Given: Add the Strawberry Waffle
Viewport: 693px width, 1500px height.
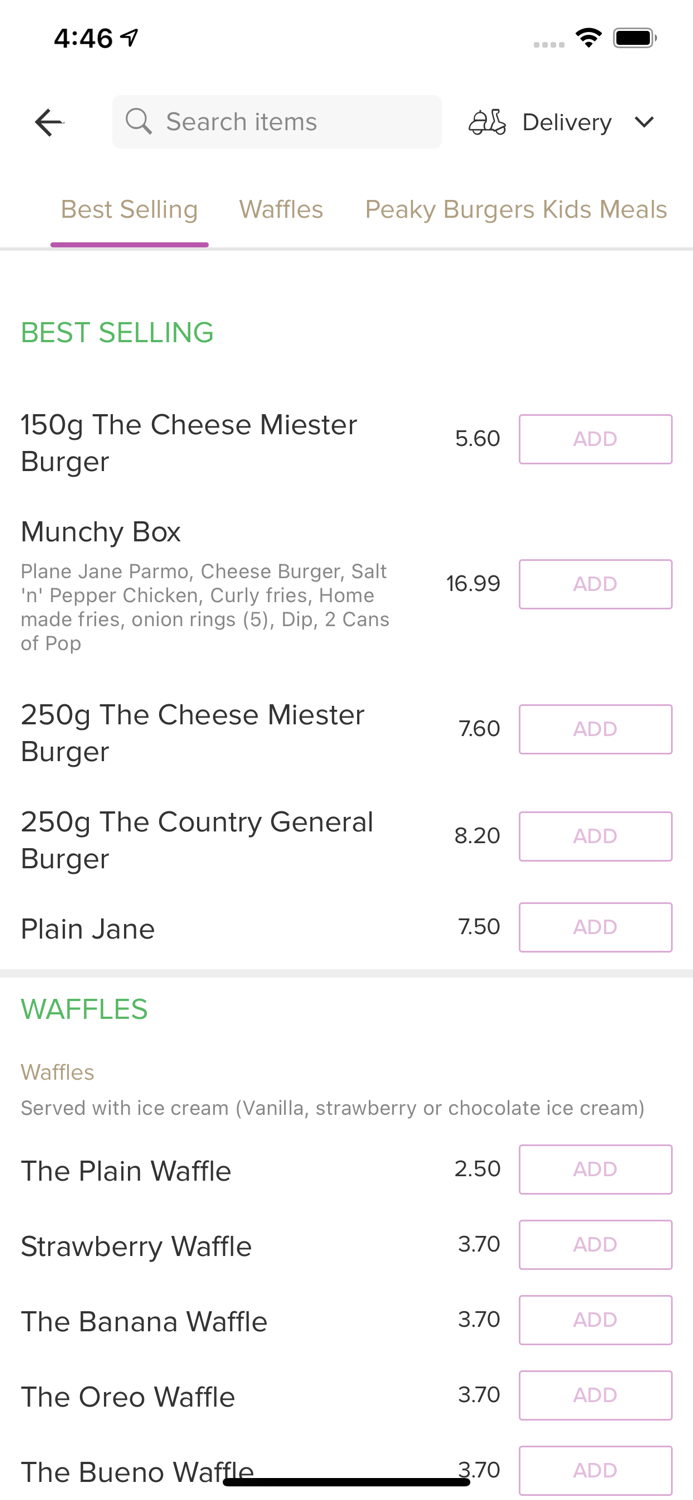Looking at the screenshot, I should 595,1244.
